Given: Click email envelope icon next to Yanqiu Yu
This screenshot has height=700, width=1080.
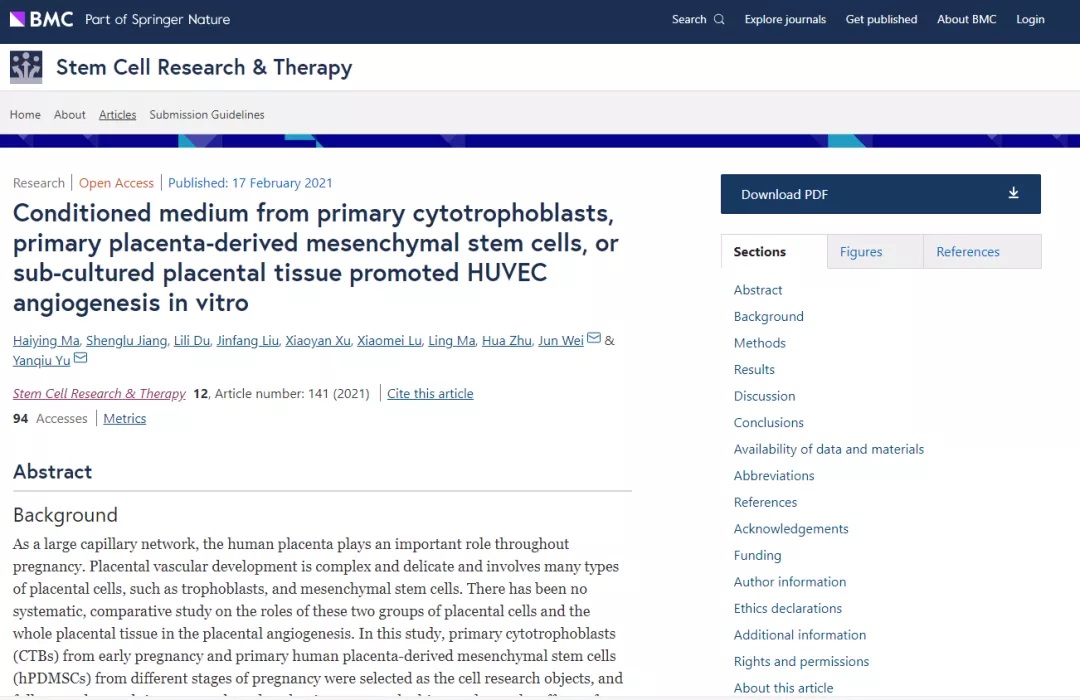Looking at the screenshot, I should click(x=80, y=358).
